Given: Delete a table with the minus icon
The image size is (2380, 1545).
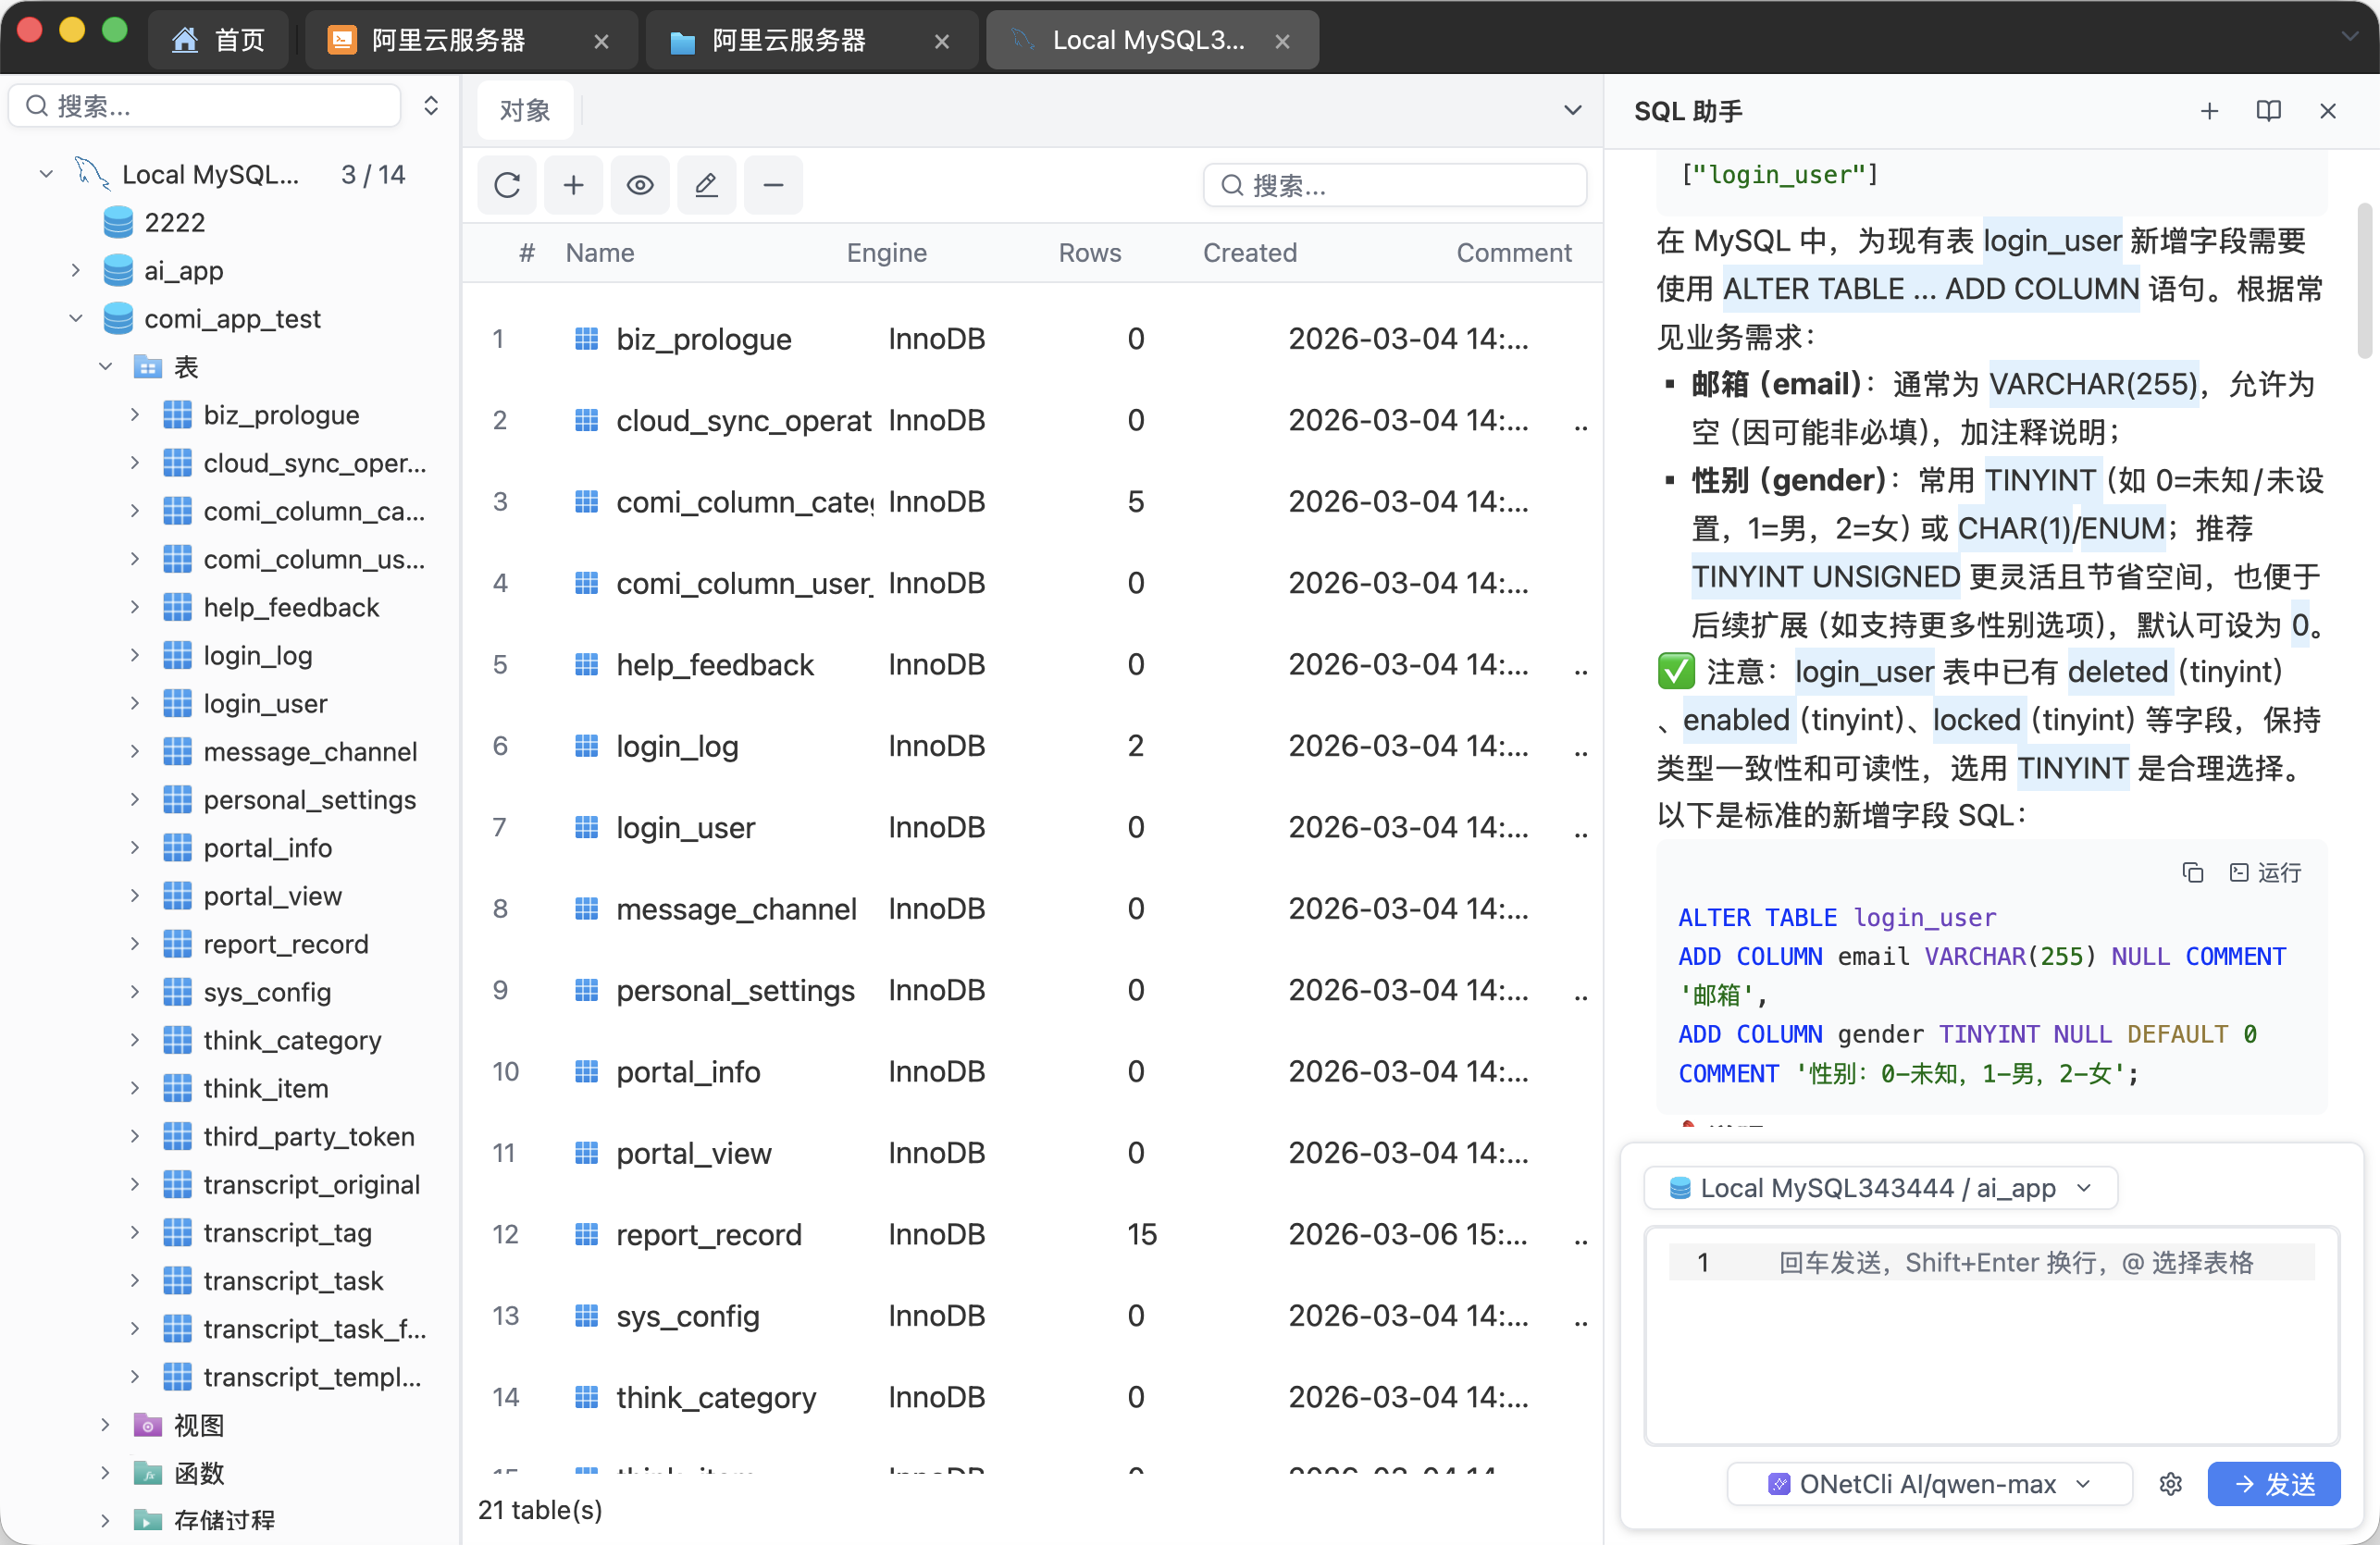Looking at the screenshot, I should click(x=773, y=185).
